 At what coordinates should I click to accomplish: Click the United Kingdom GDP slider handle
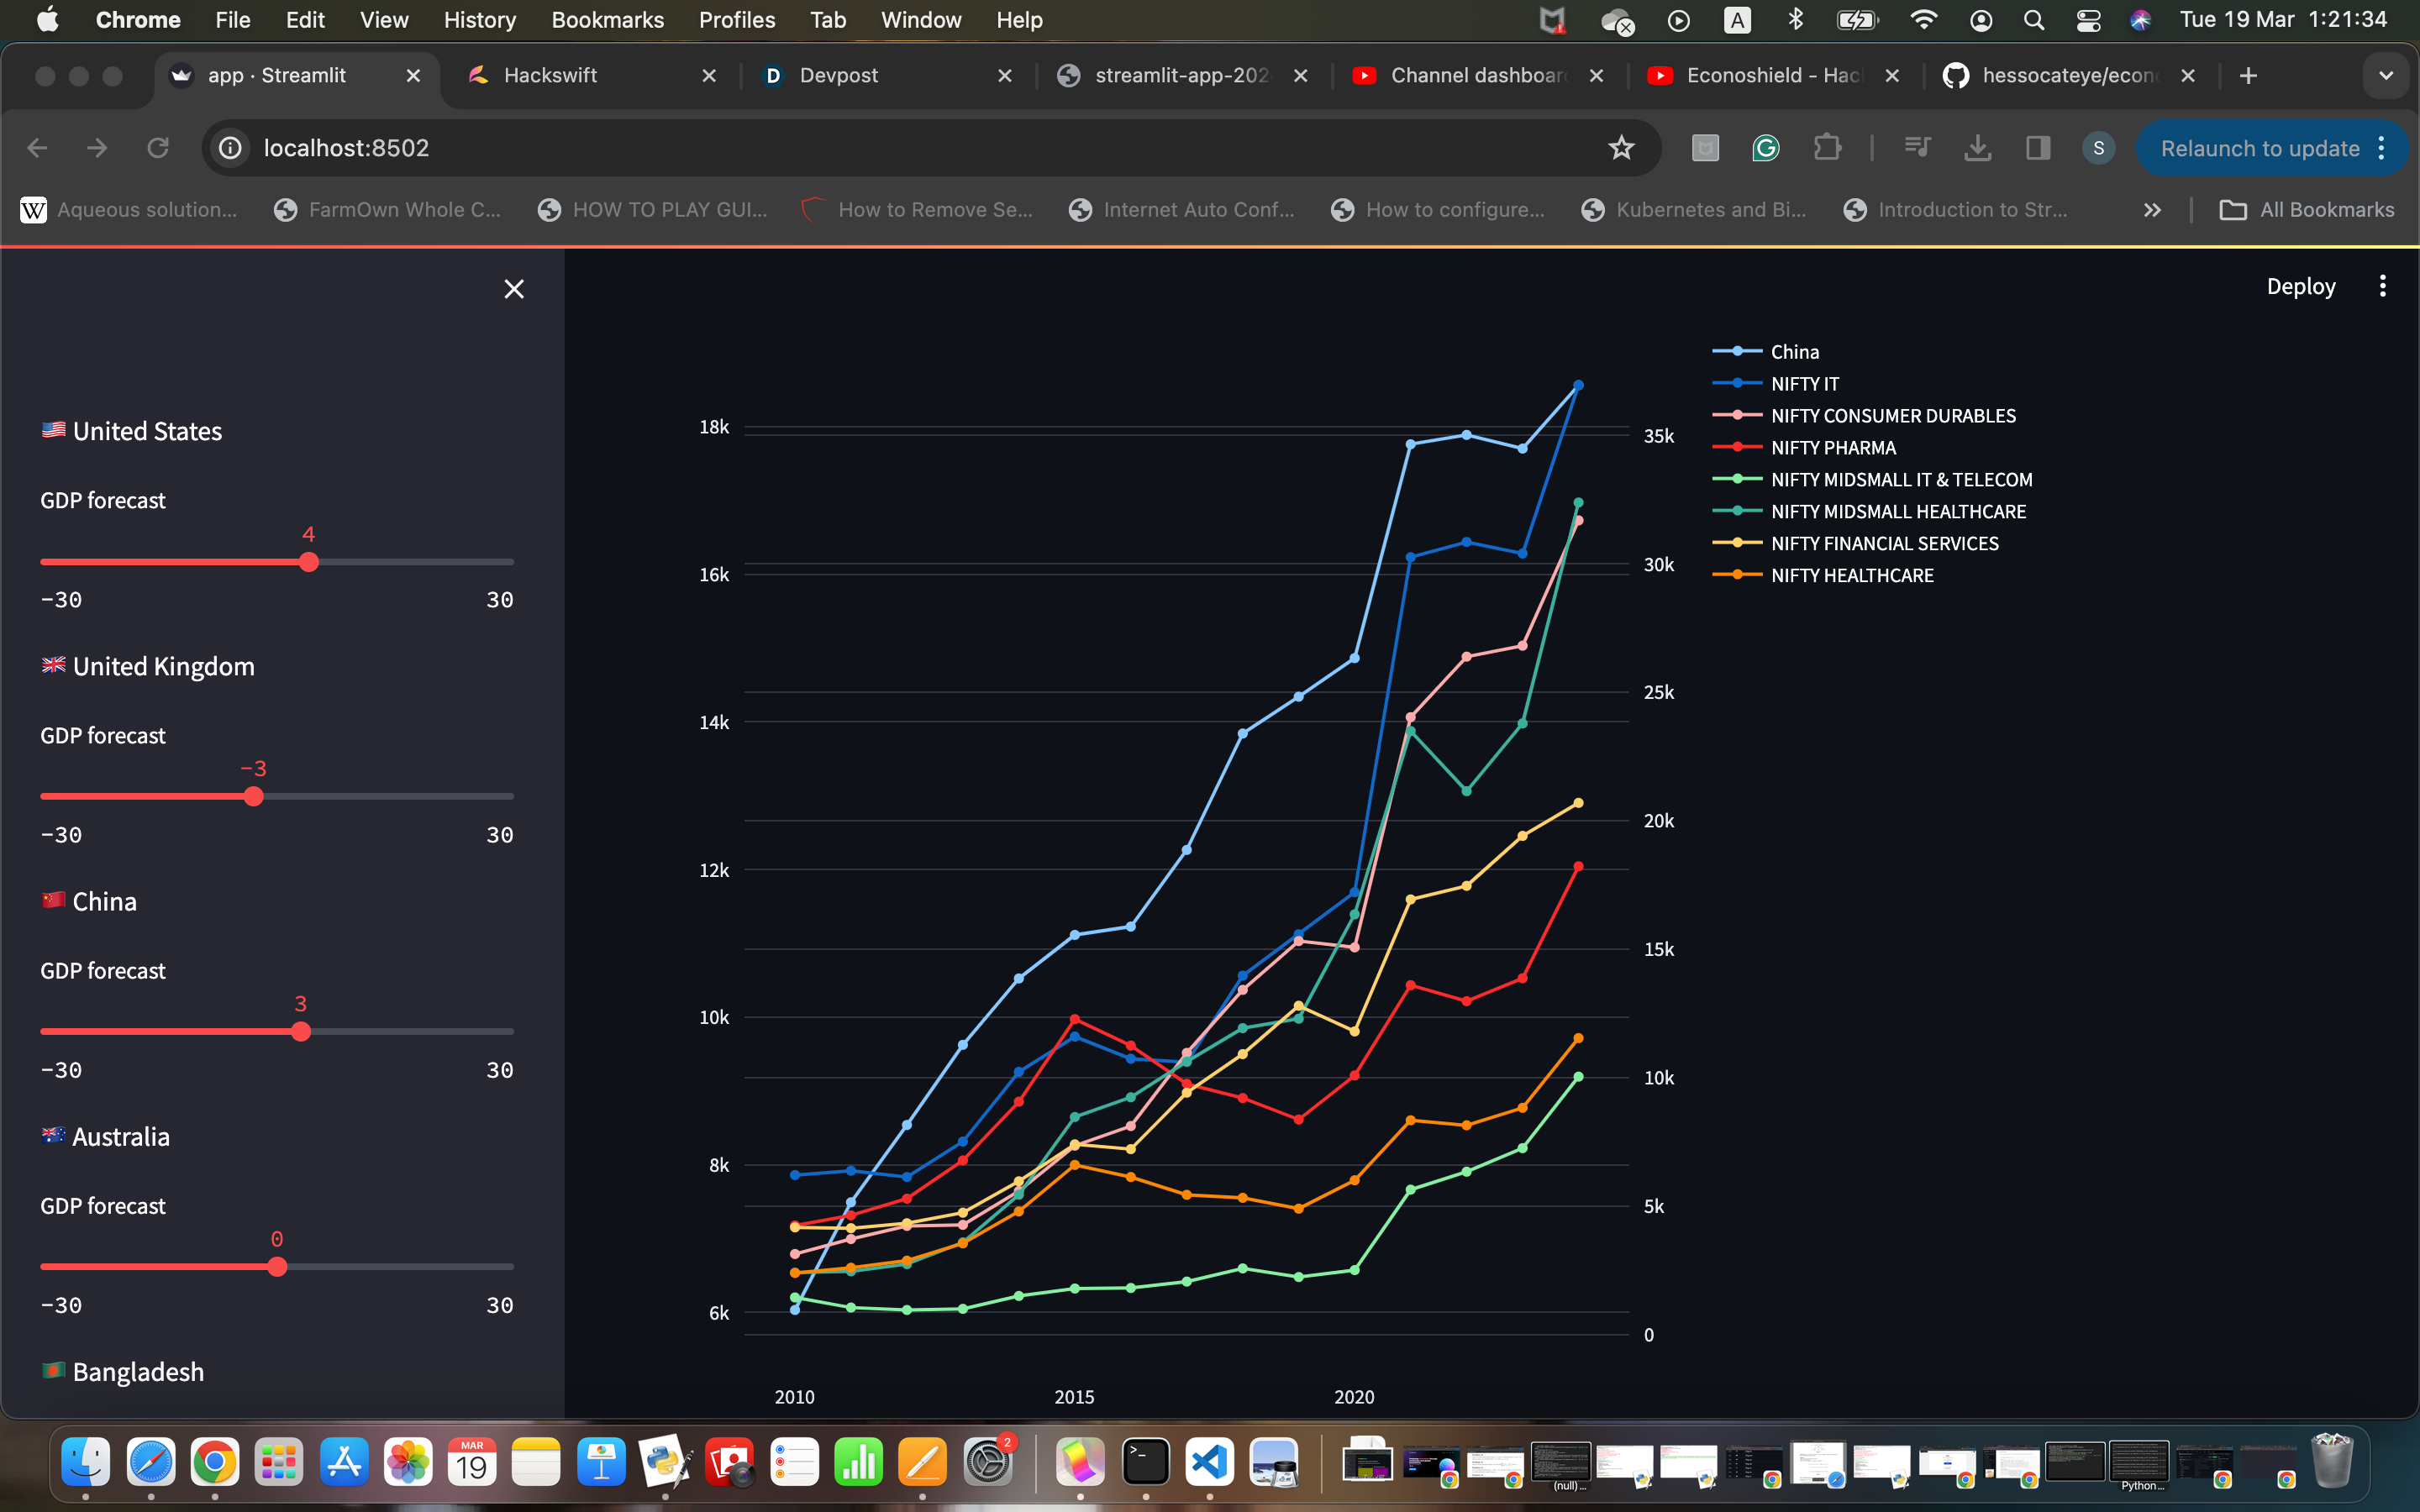point(254,797)
